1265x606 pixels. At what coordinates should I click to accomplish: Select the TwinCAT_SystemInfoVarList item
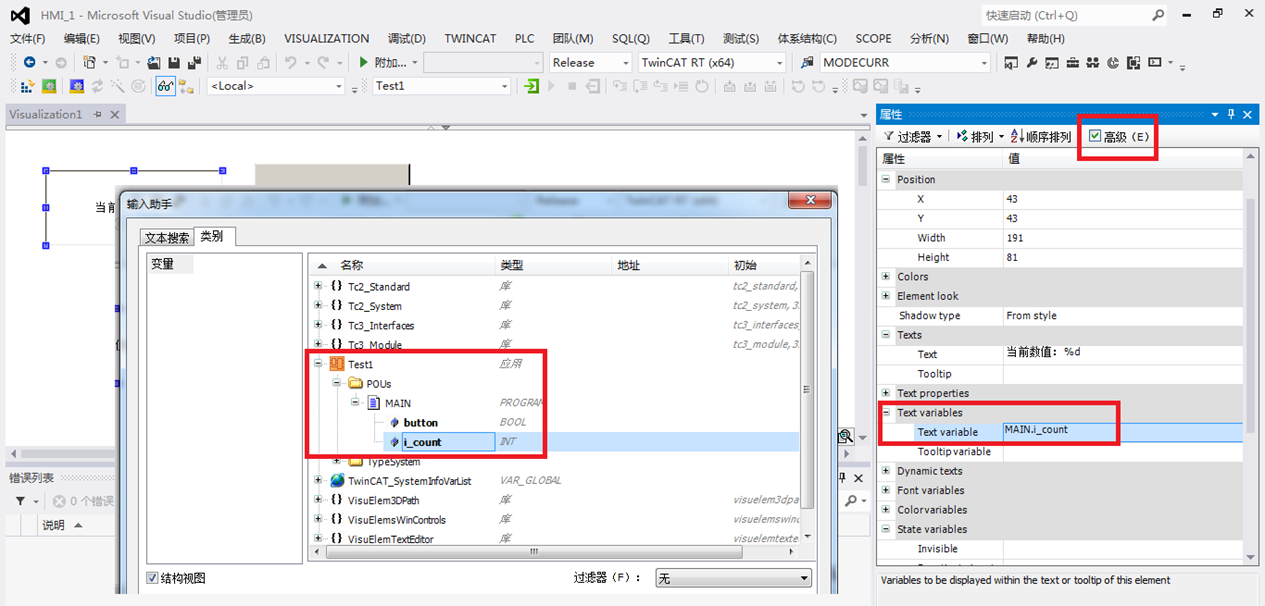coord(410,481)
